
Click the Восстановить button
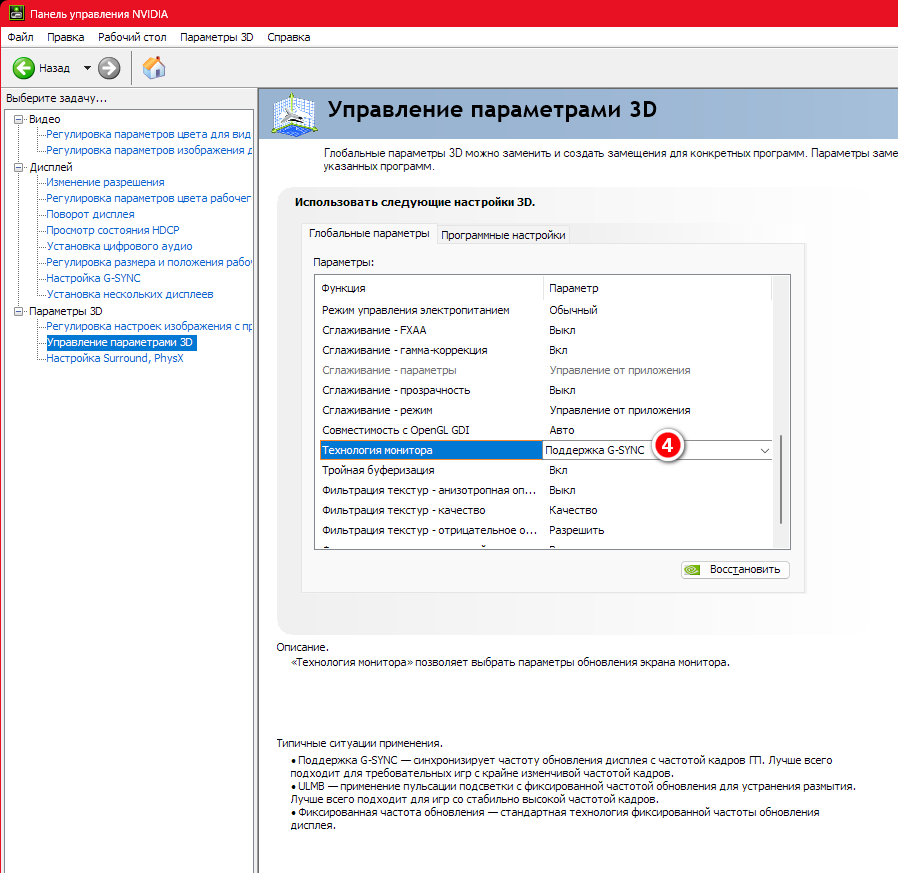pos(735,570)
